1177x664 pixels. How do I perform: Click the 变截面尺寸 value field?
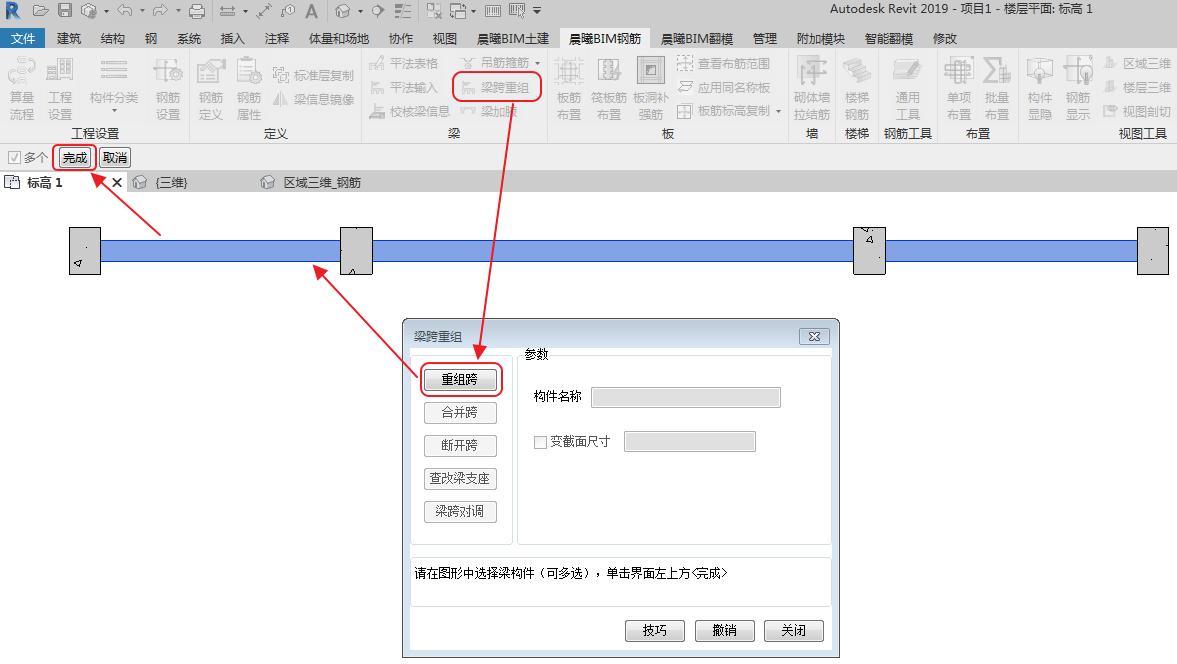tap(690, 442)
